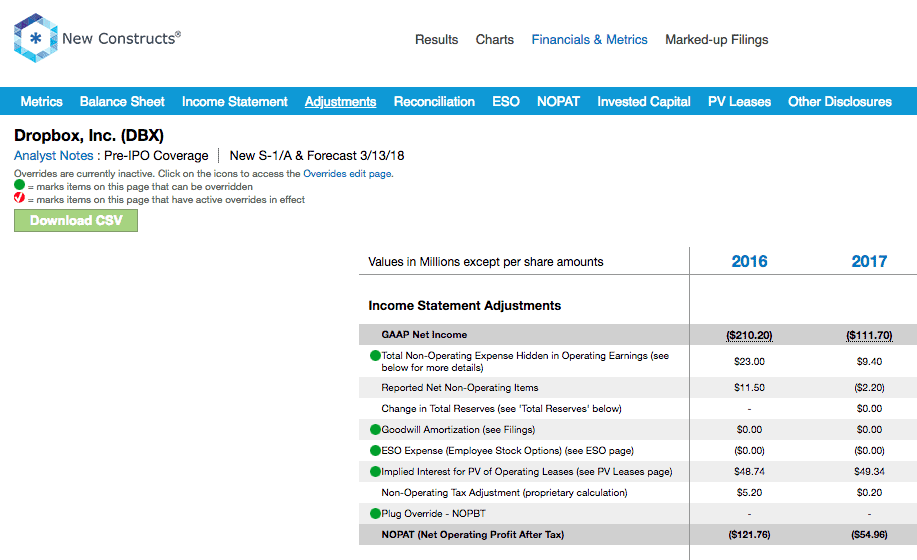
Task: Select the Adjustments sub-tab
Action: point(340,102)
